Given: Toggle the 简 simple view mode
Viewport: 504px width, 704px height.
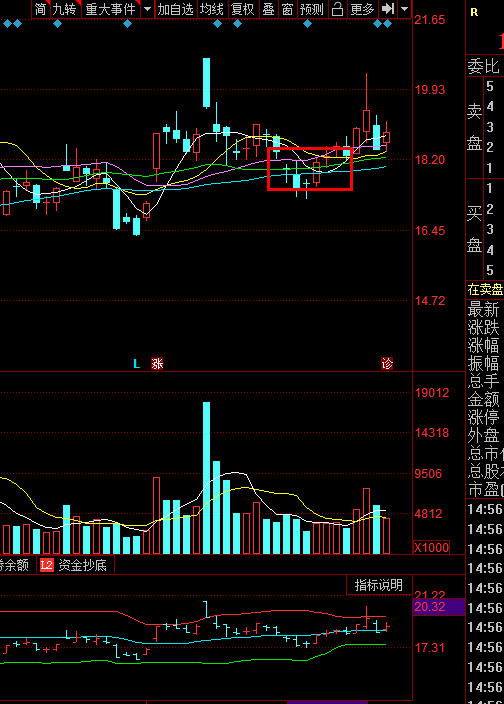Looking at the screenshot, I should click(40, 9).
